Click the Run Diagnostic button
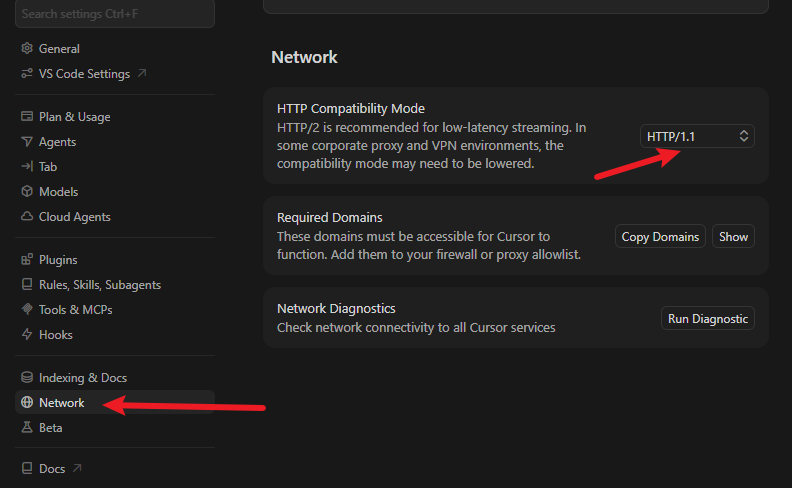The height and width of the screenshot is (488, 792). [708, 318]
